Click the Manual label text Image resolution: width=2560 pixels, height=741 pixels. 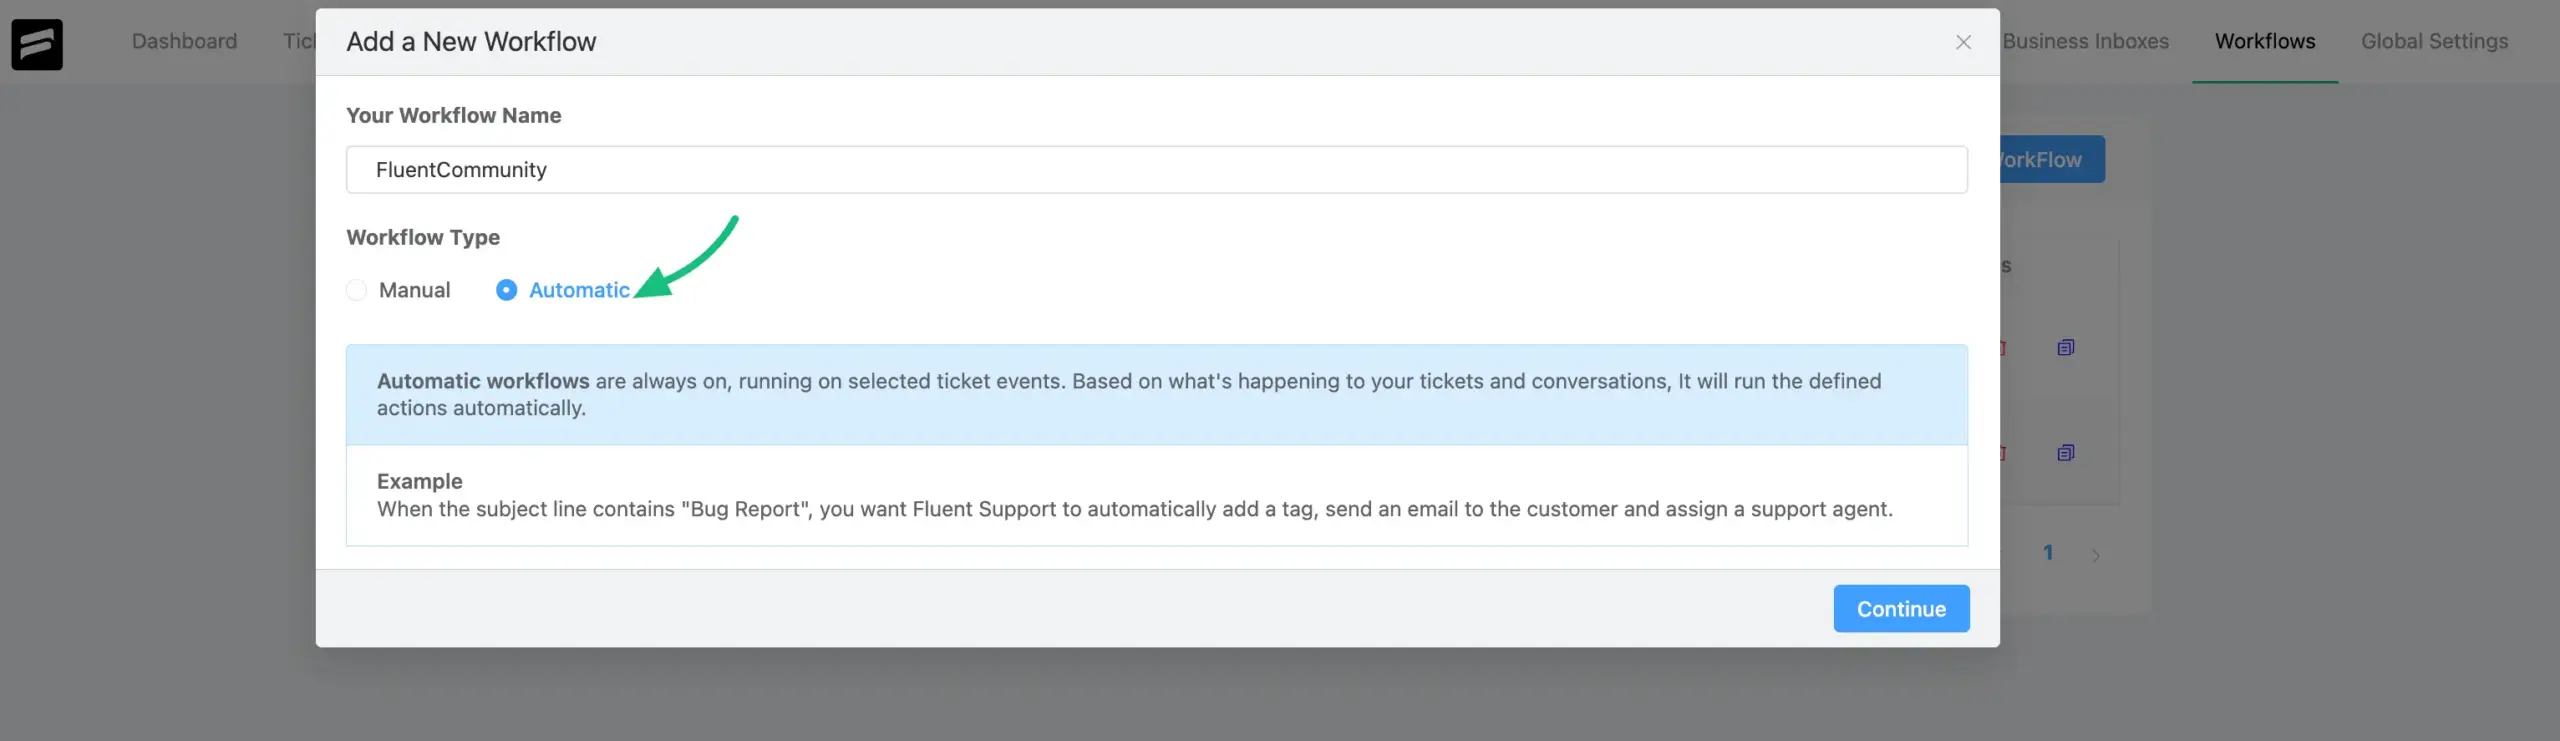[x=414, y=290]
